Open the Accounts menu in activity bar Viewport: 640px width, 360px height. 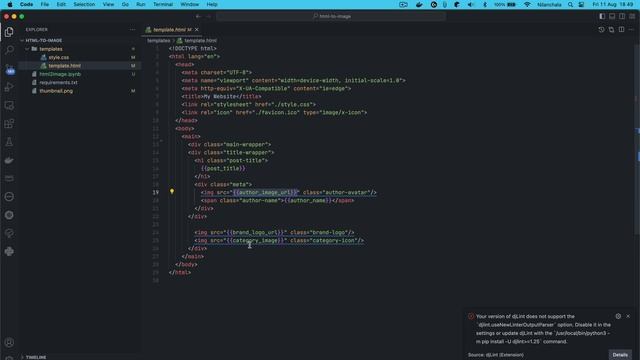point(9,342)
